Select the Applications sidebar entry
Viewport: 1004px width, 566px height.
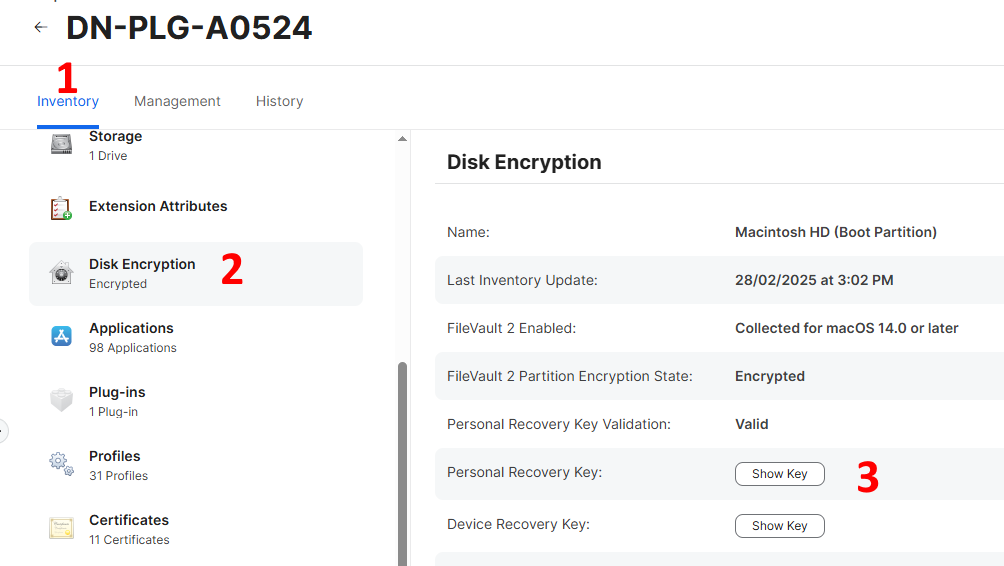[x=131, y=337]
